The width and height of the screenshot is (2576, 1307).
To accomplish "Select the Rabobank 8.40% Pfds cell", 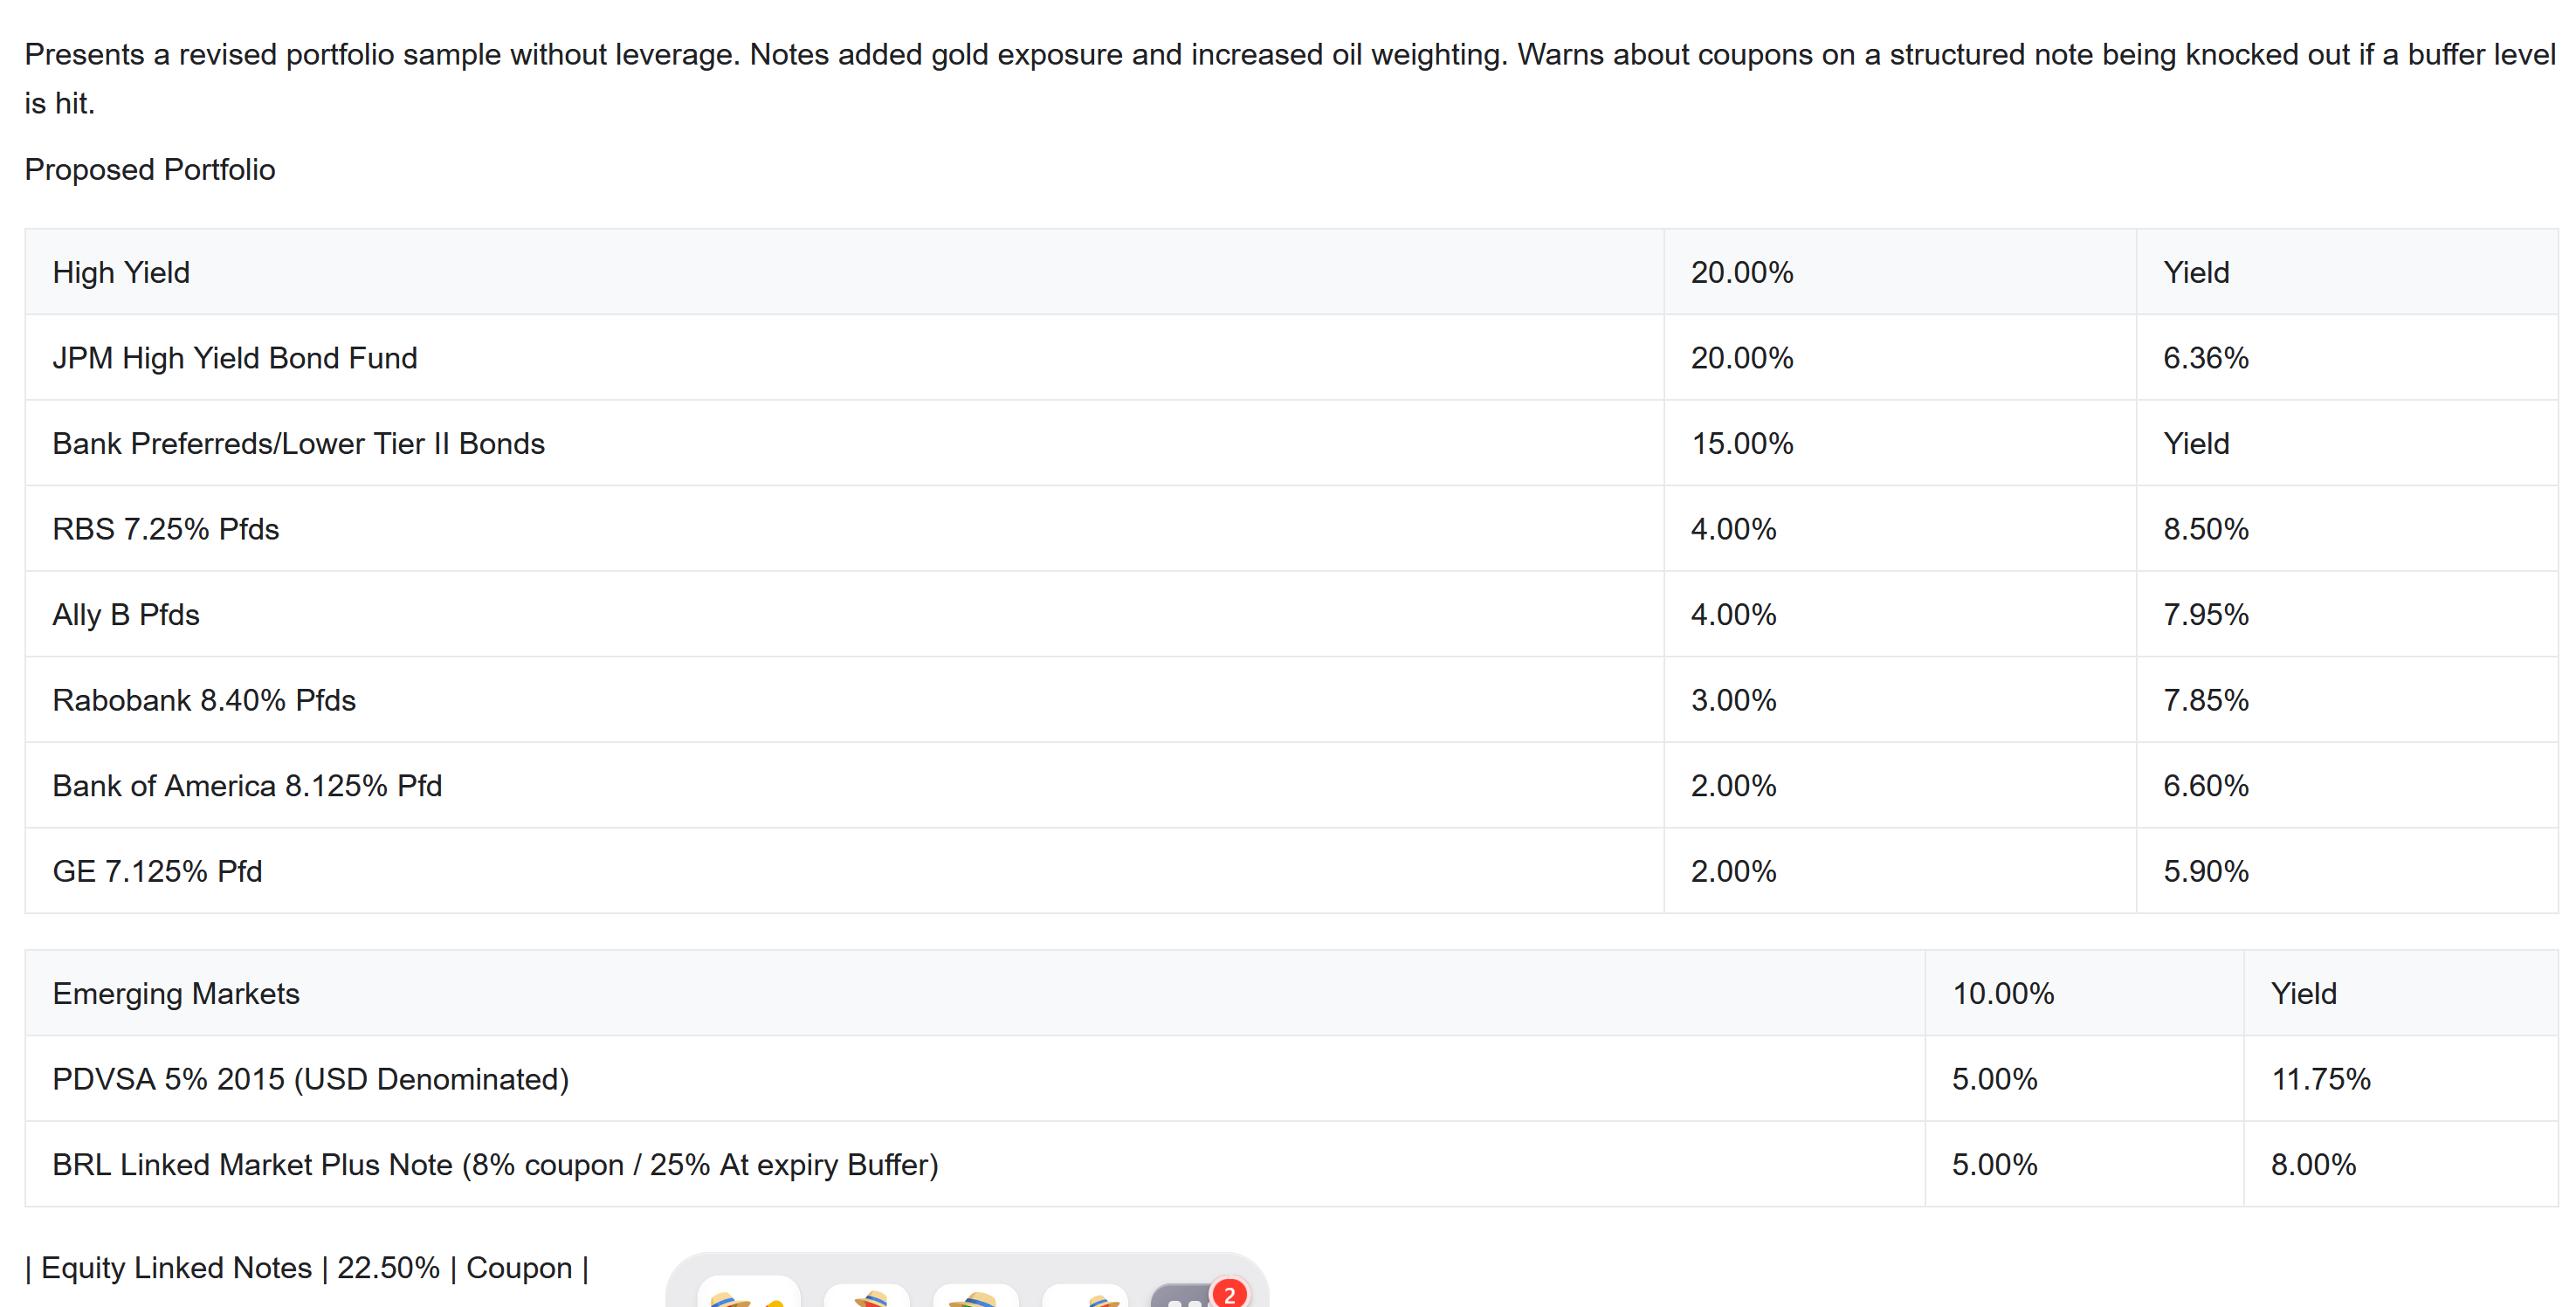I will pos(204,700).
